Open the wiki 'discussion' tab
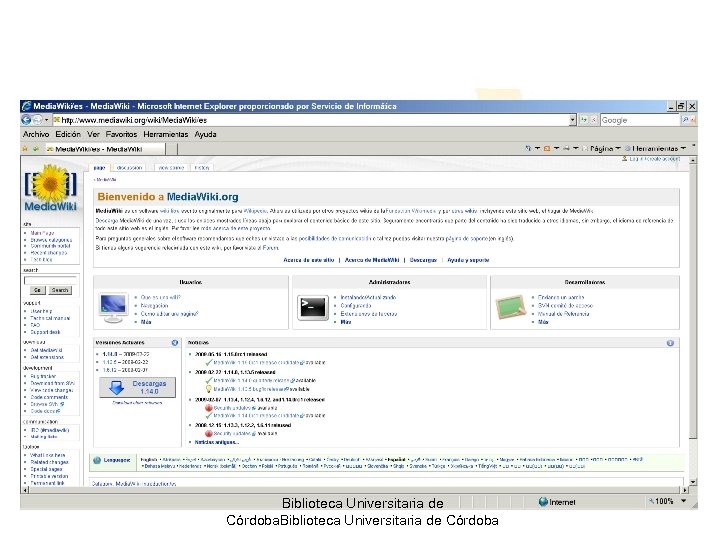 click(x=129, y=168)
